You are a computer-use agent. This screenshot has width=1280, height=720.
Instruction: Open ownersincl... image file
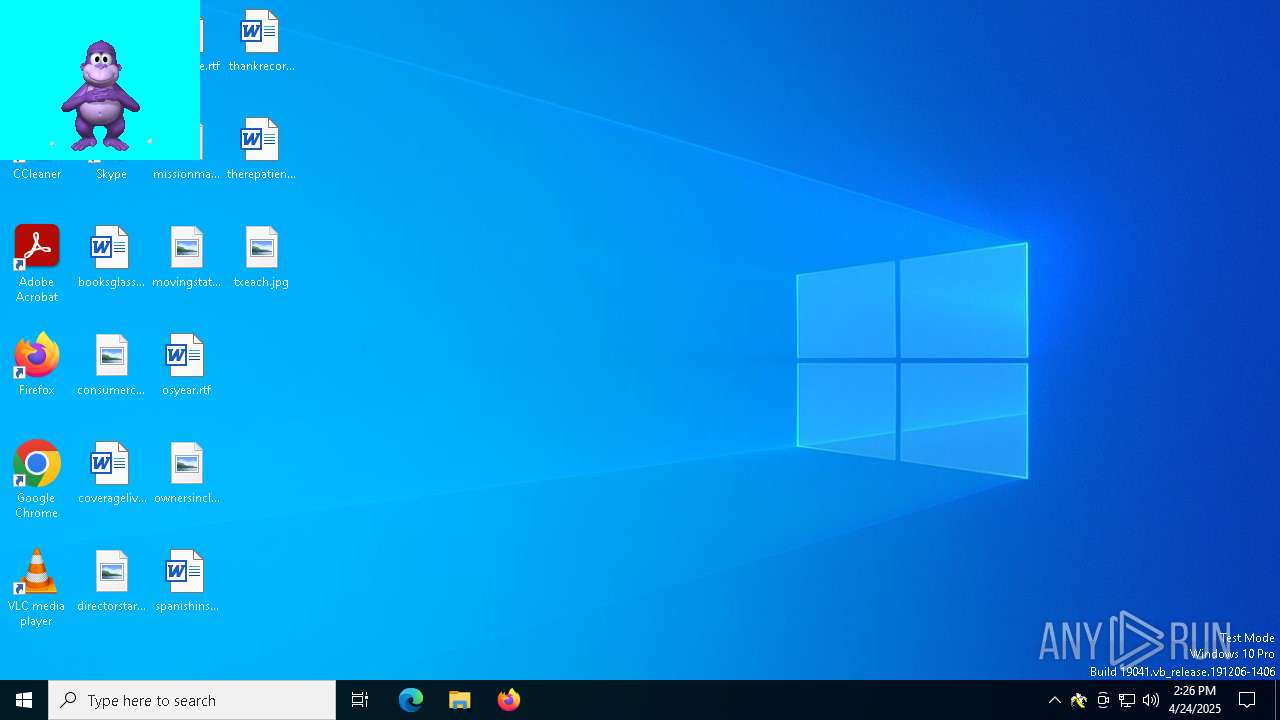click(186, 474)
